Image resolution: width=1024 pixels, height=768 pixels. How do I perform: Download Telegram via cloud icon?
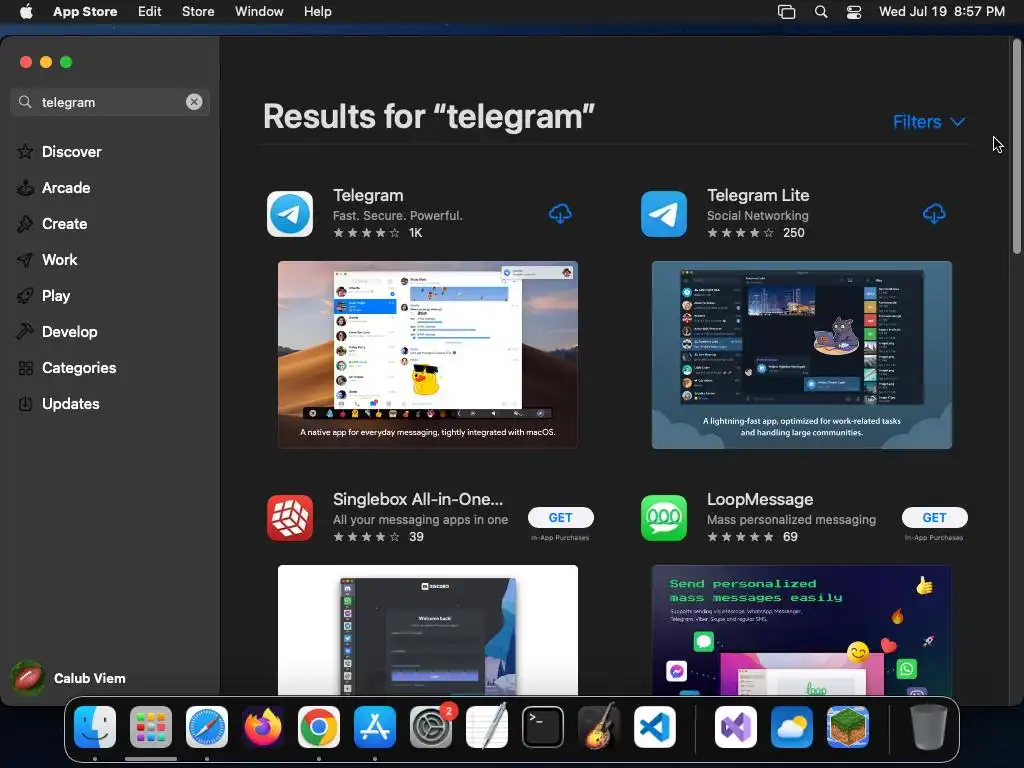(560, 214)
